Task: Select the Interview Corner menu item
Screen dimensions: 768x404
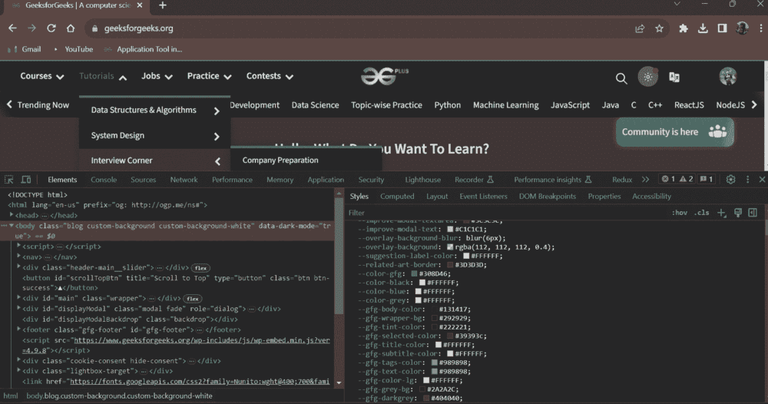Action: point(155,161)
